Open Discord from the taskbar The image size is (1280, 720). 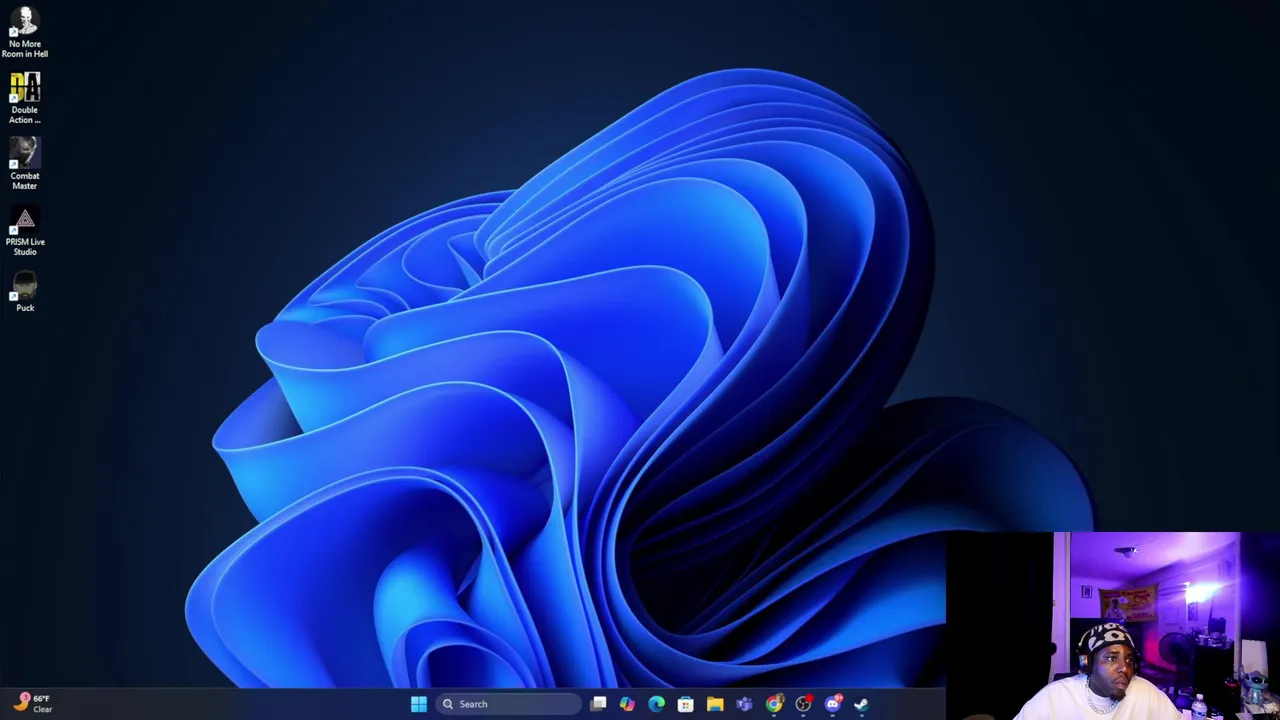click(x=833, y=704)
